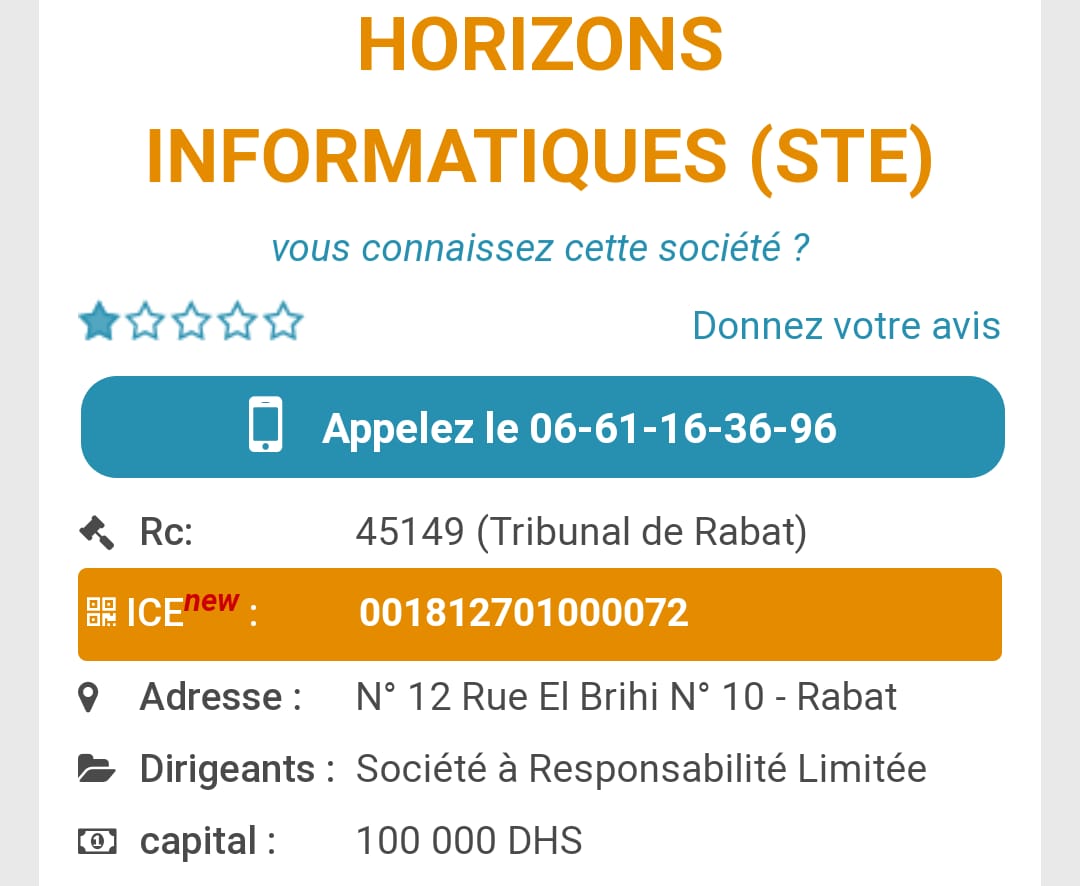Click the red 'new' badge on ICE
1080x886 pixels.
[x=212, y=602]
